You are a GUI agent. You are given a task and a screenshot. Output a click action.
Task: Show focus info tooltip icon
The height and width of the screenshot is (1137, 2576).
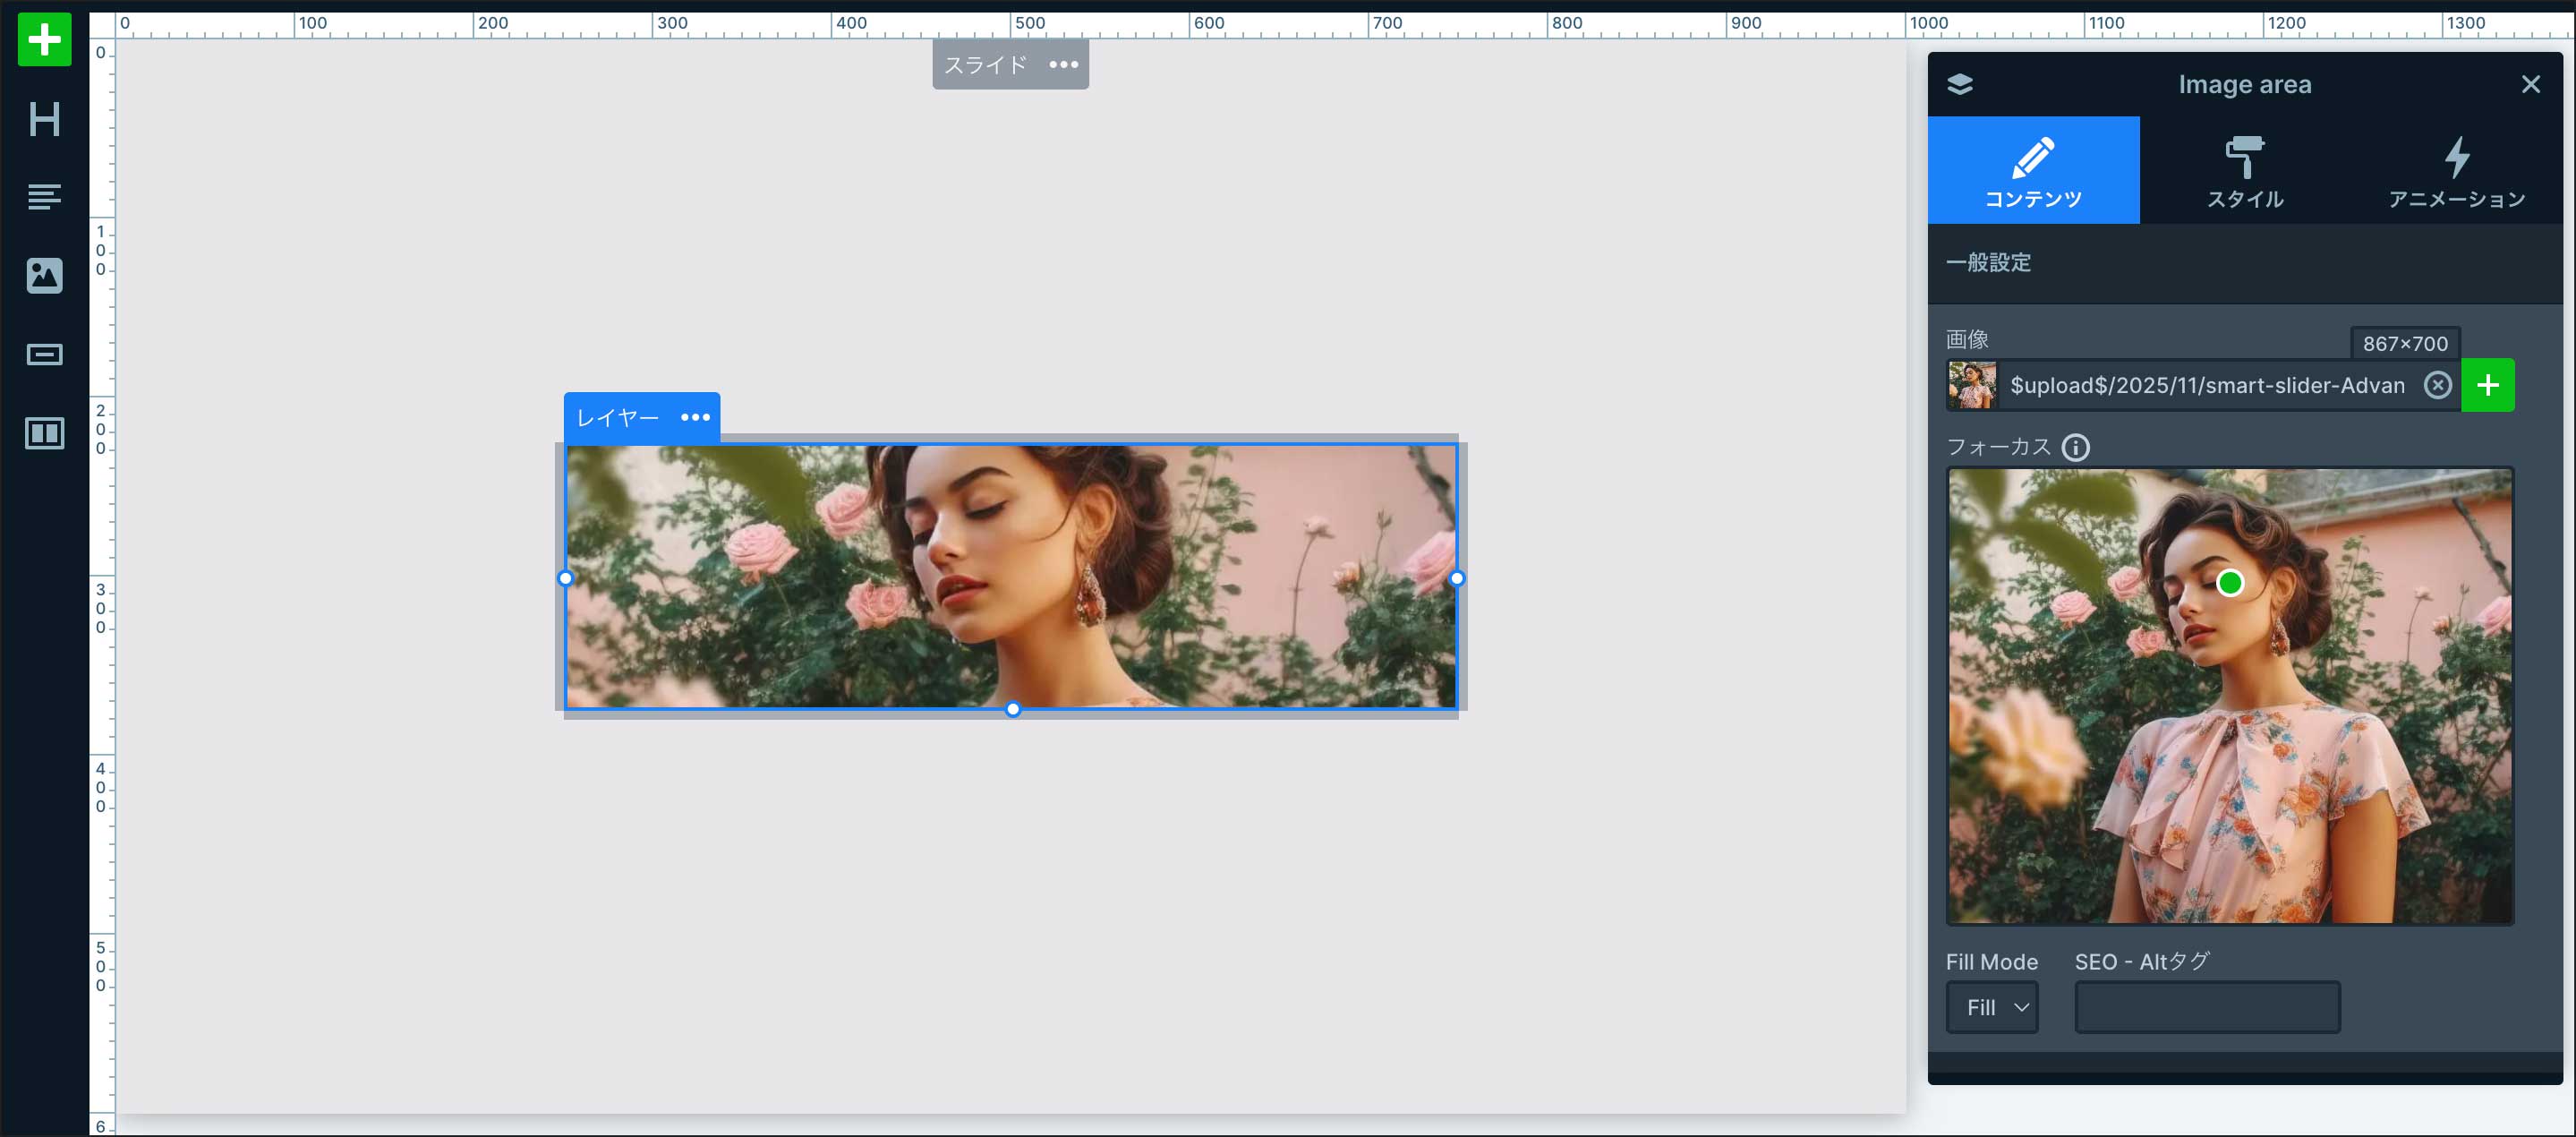coord(2075,447)
